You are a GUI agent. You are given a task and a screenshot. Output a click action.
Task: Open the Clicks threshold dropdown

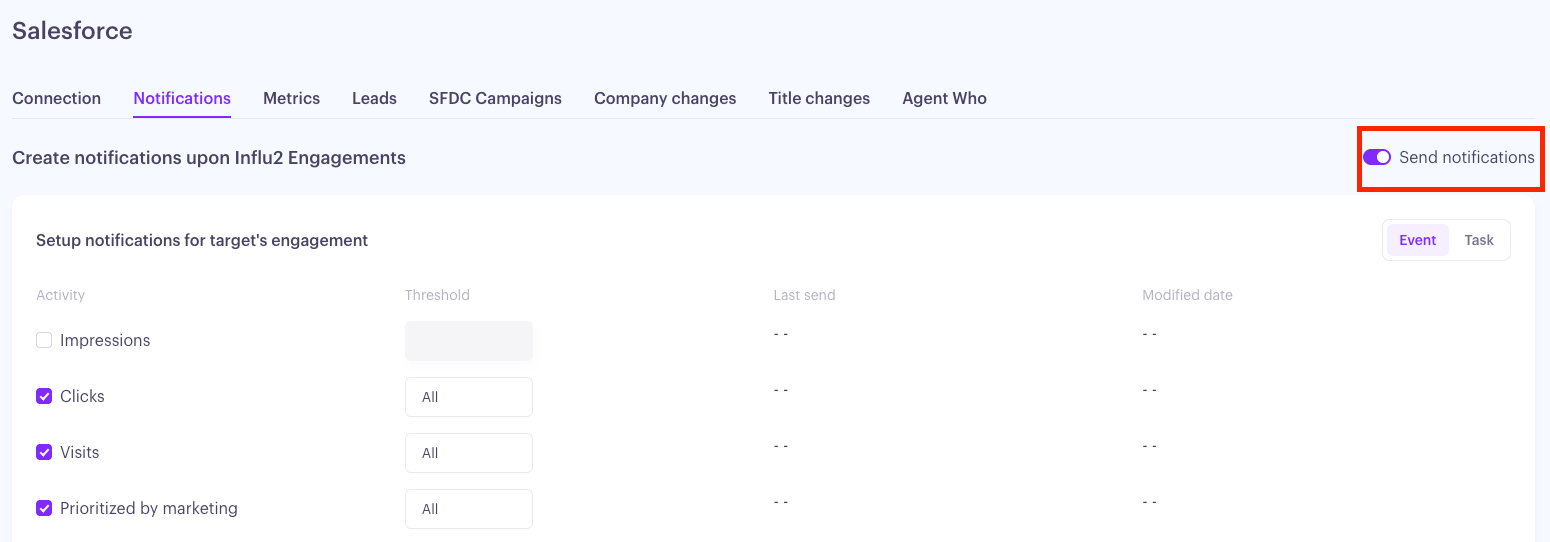pos(469,397)
